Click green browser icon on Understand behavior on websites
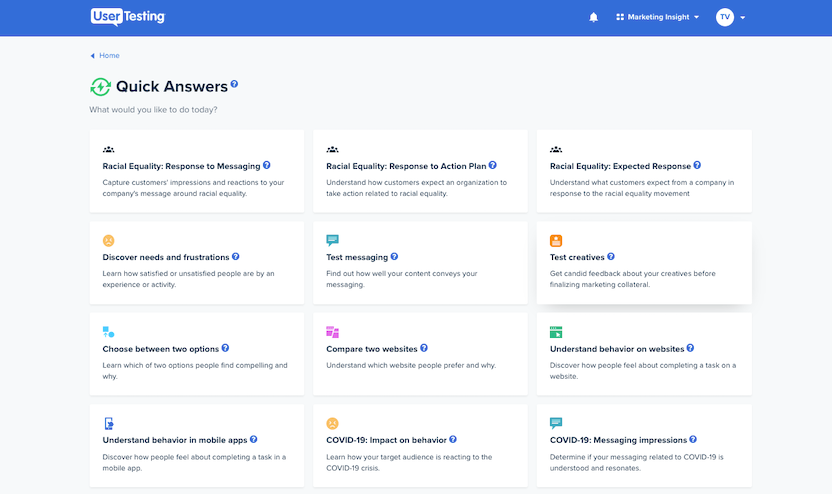Screen dimensions: 832x494 tap(556, 332)
